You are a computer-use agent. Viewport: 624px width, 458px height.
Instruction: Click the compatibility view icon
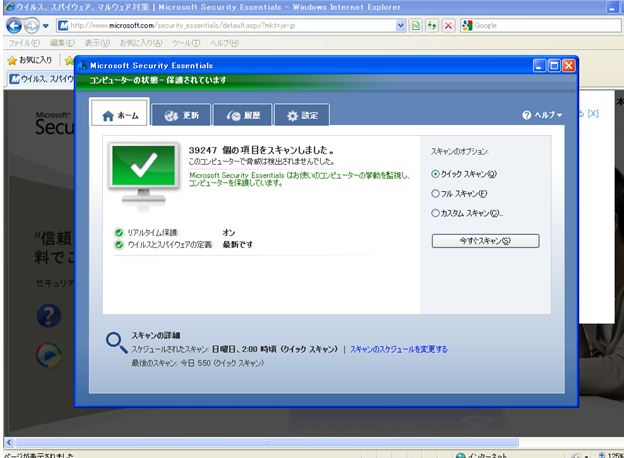(x=415, y=26)
